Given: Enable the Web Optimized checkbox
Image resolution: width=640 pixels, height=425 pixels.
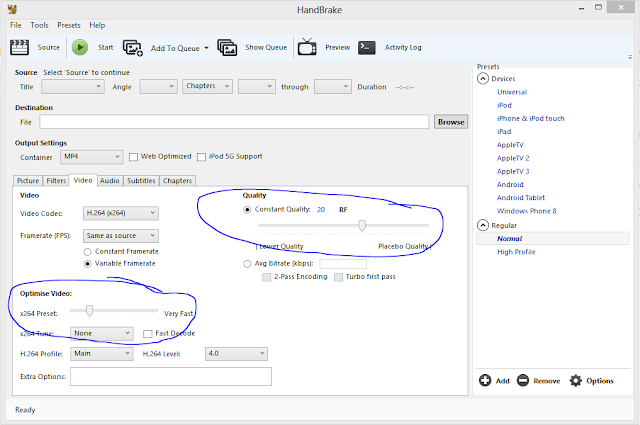Looking at the screenshot, I should coord(133,157).
